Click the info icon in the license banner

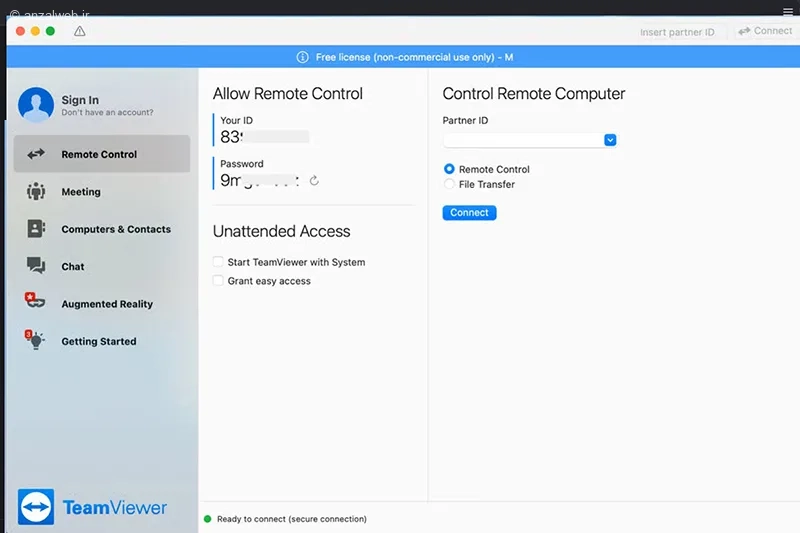click(x=303, y=57)
